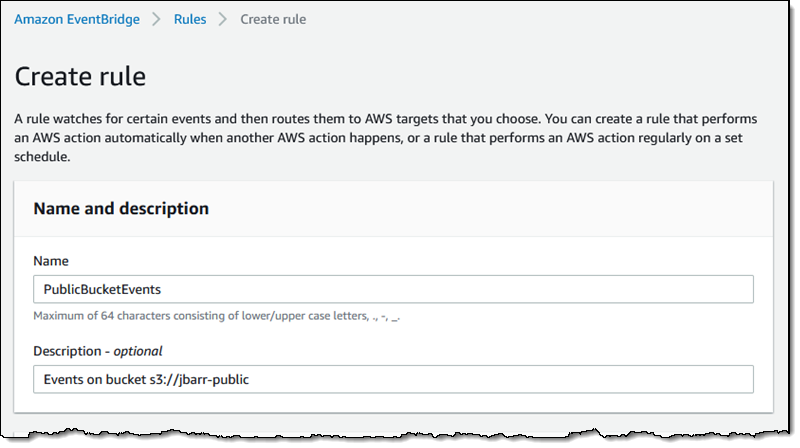Focus the Description input field
This screenshot has height=448, width=800.
392,379
